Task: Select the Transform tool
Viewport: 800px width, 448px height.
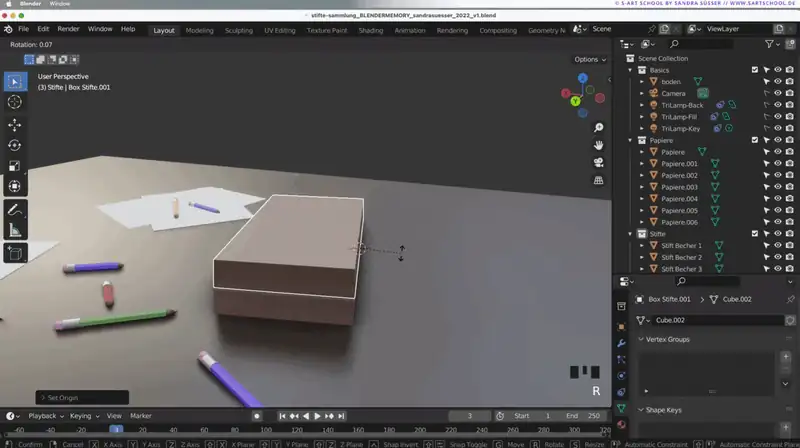Action: click(15, 186)
